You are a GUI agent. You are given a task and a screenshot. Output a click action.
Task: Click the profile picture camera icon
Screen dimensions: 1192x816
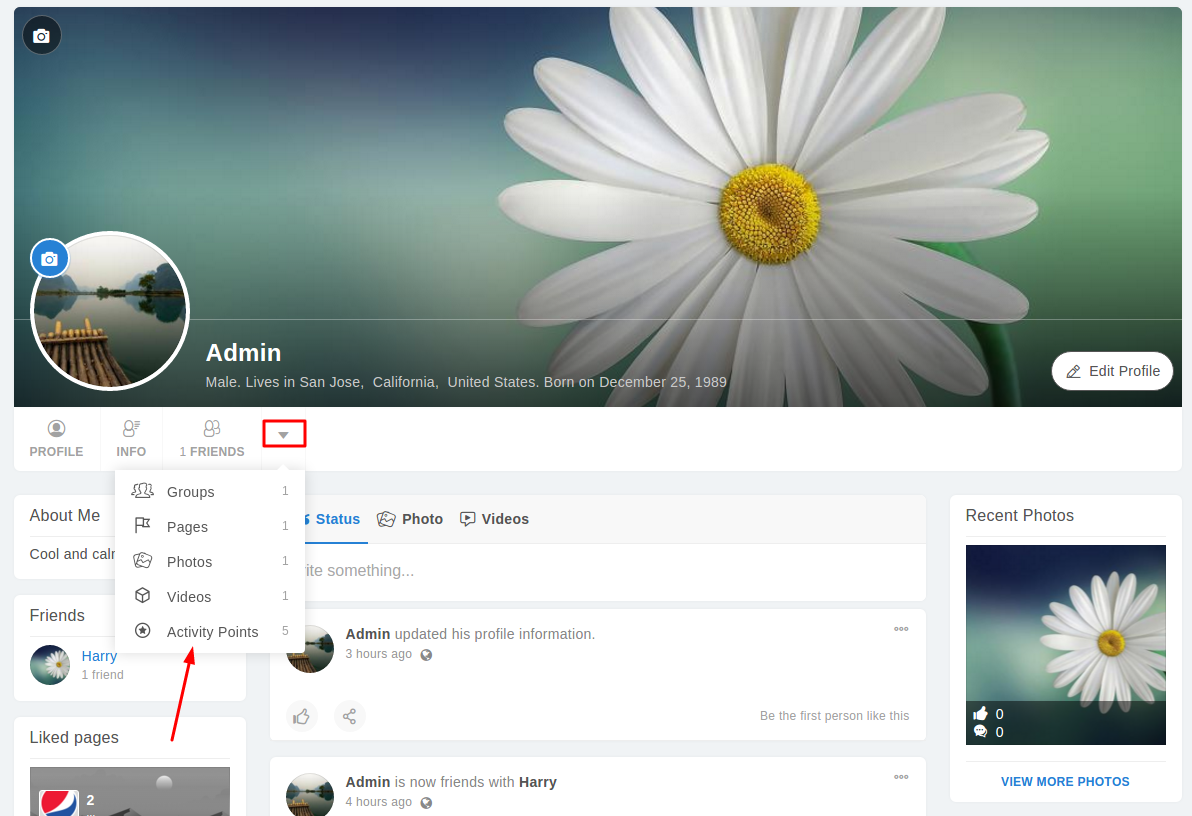pos(49,259)
